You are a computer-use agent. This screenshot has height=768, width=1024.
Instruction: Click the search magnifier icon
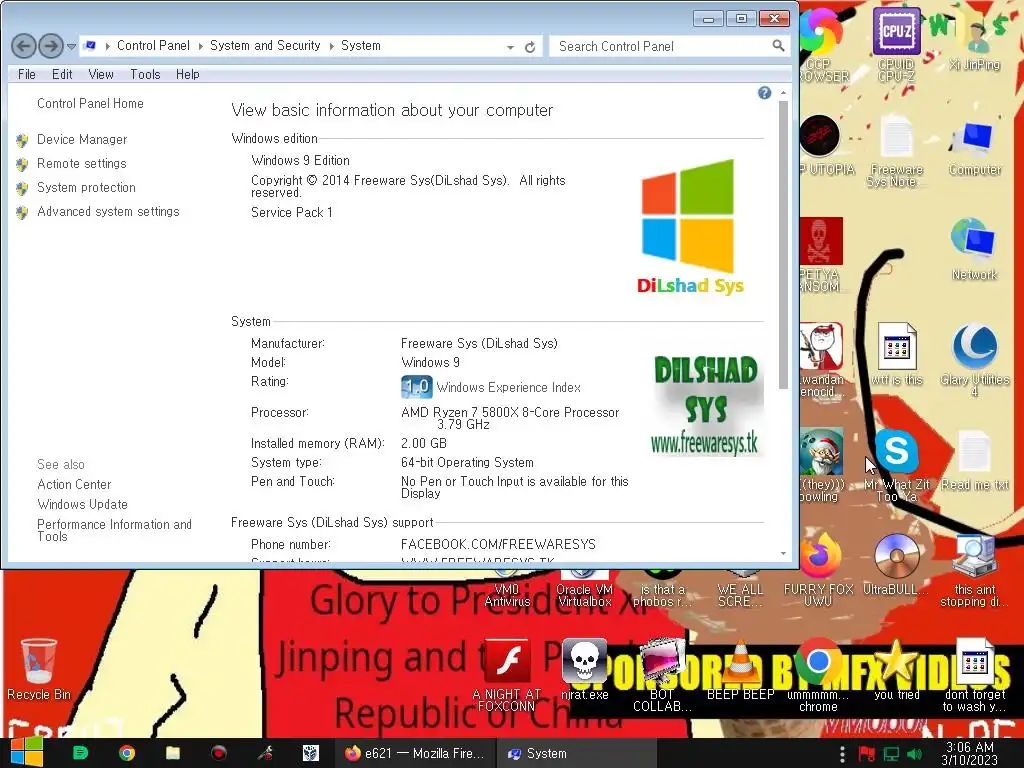click(778, 46)
